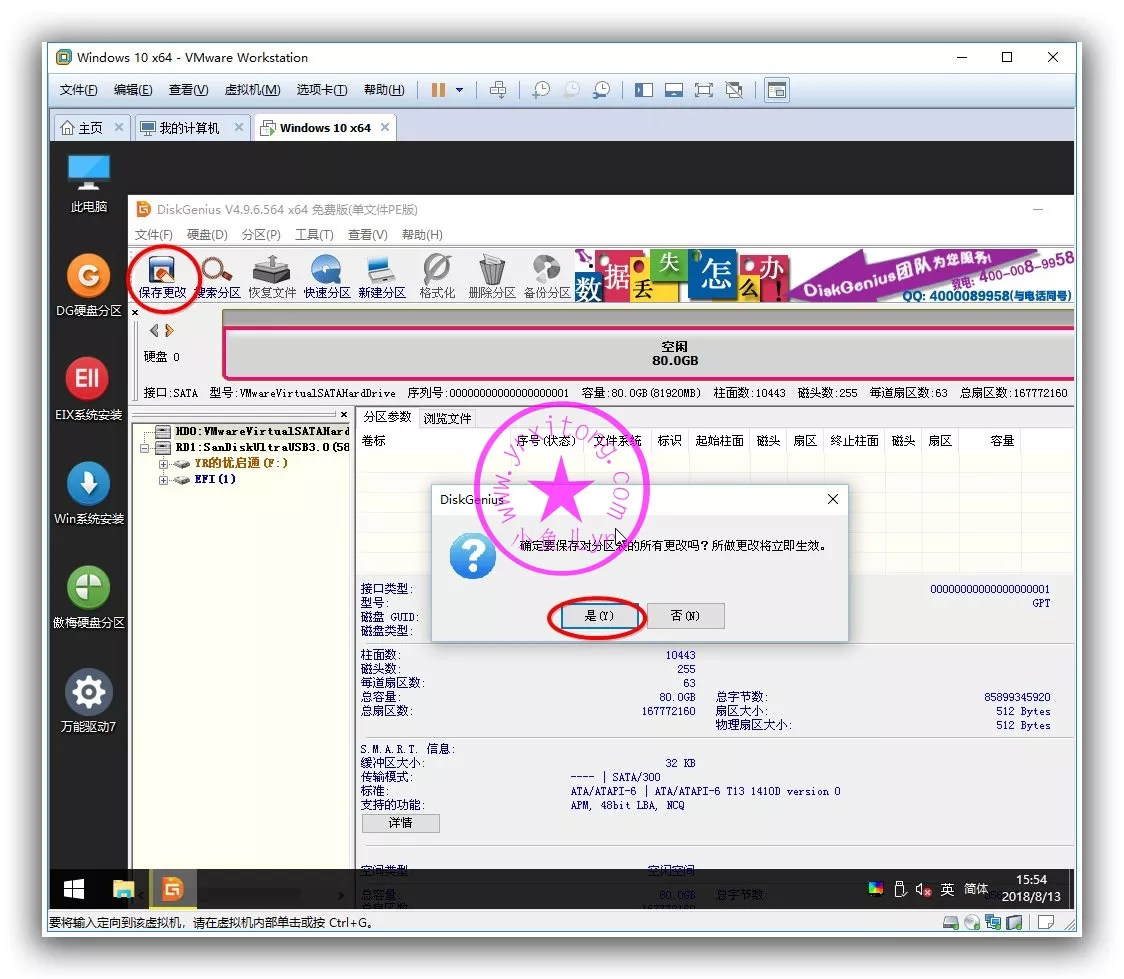Click the 搜索分区 search partition icon
This screenshot has height=979, width=1124.
[x=217, y=277]
